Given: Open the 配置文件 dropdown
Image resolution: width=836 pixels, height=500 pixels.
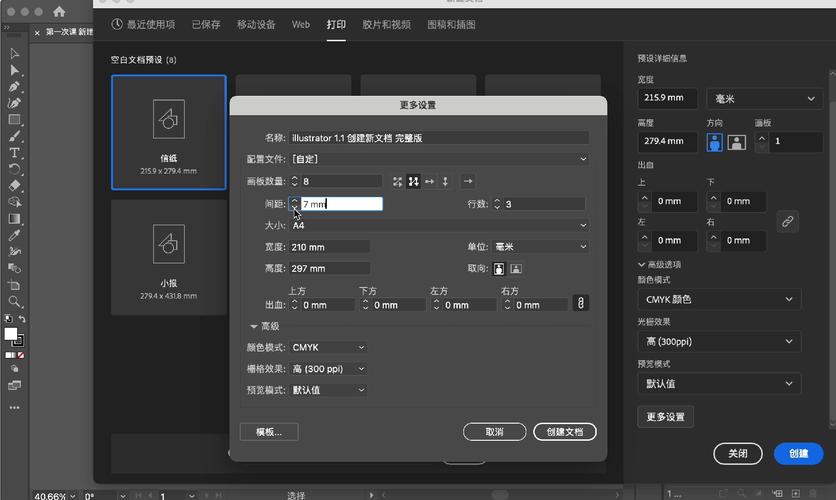Looking at the screenshot, I should coord(439,159).
